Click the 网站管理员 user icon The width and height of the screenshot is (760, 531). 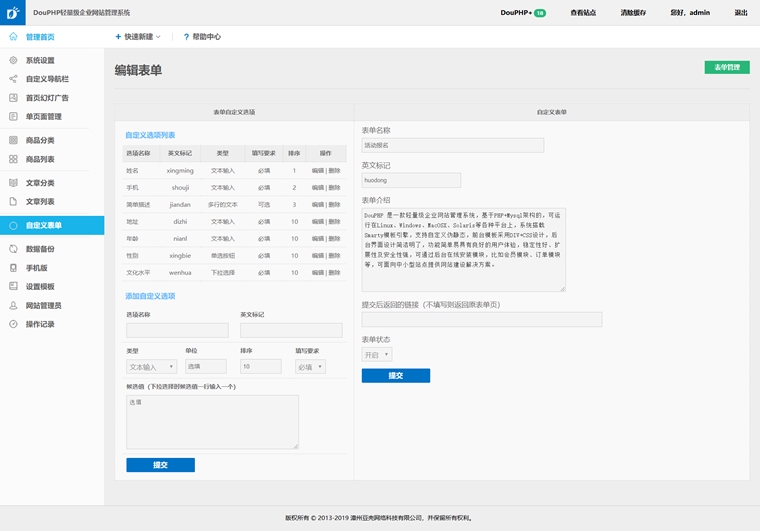(13, 305)
